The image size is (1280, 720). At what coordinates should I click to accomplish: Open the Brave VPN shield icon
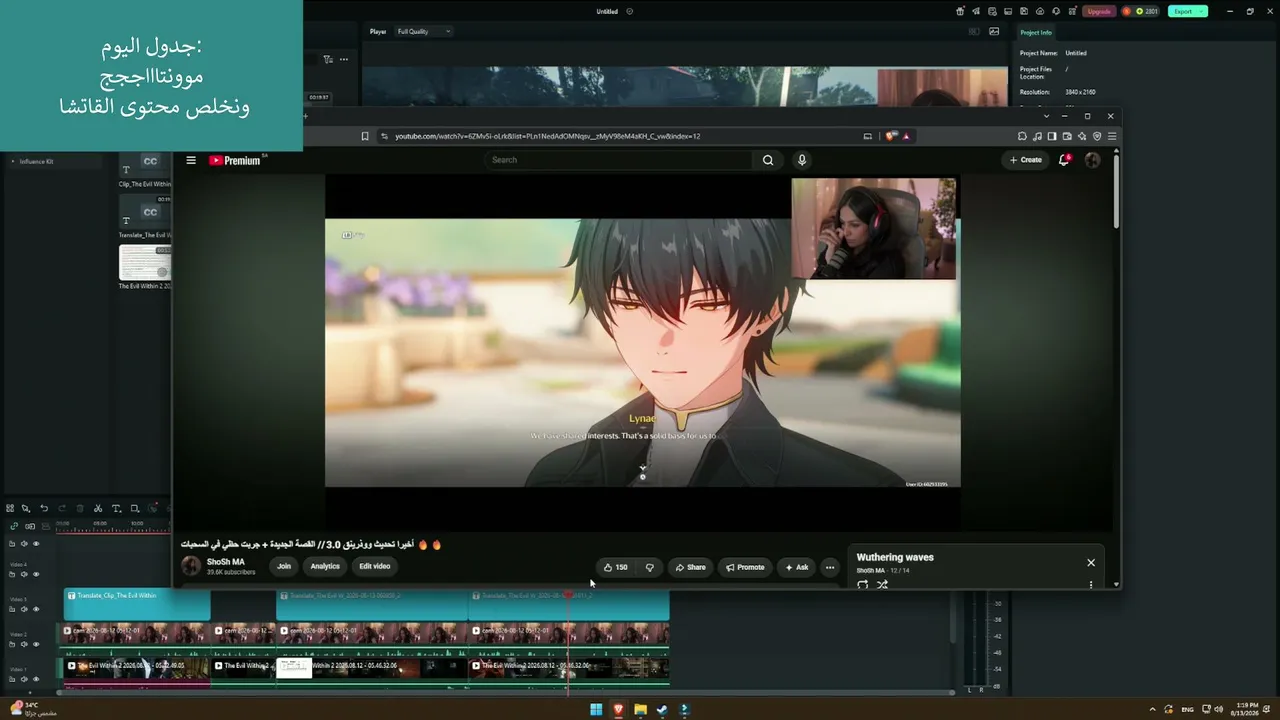1097,136
